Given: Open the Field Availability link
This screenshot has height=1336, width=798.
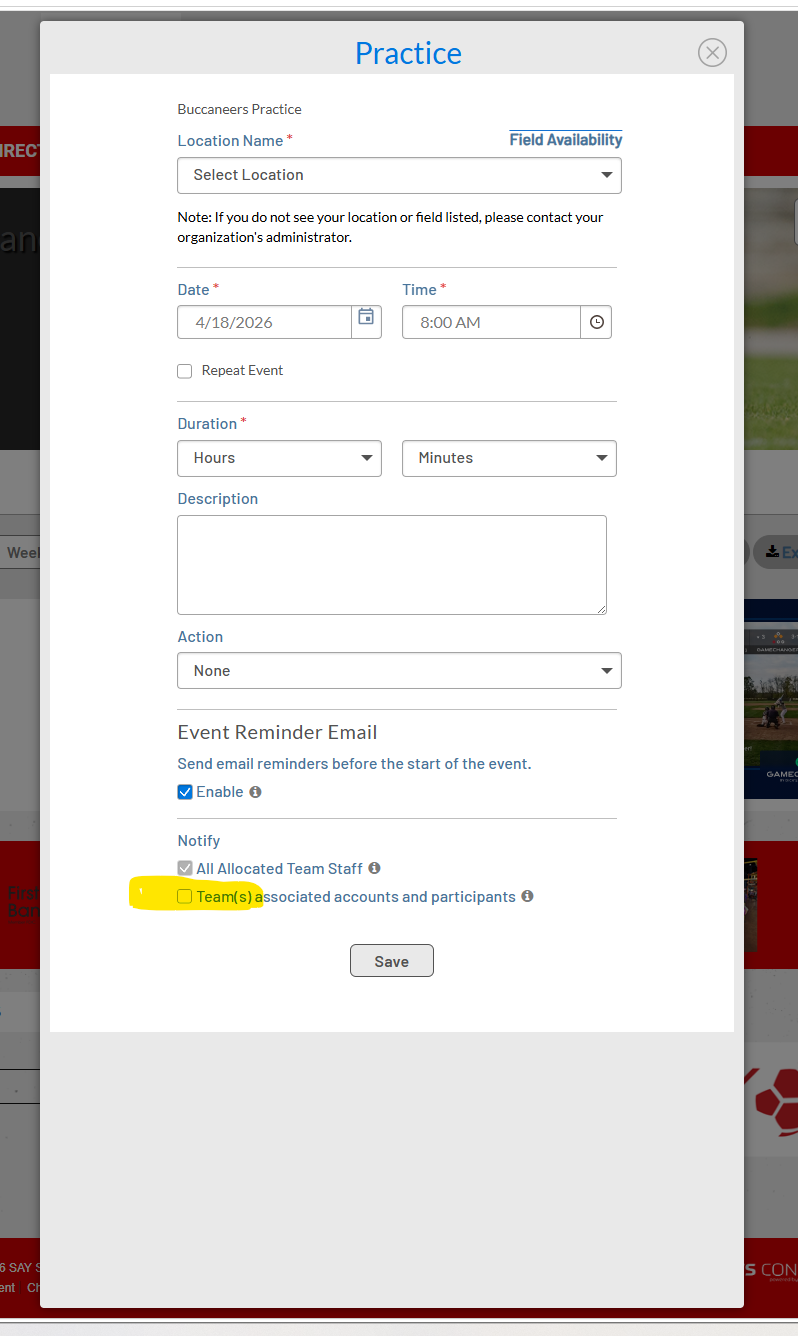Looking at the screenshot, I should click(565, 140).
